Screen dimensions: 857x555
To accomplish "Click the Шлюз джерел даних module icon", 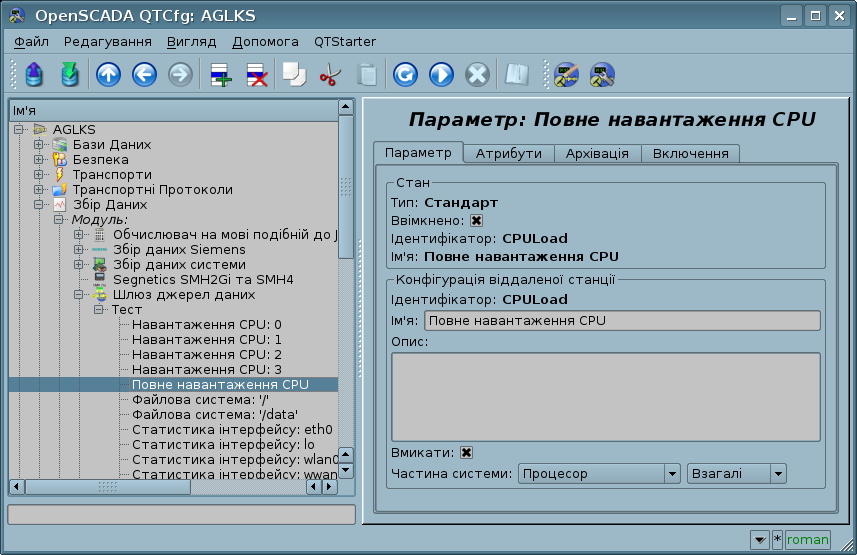I will pos(99,295).
